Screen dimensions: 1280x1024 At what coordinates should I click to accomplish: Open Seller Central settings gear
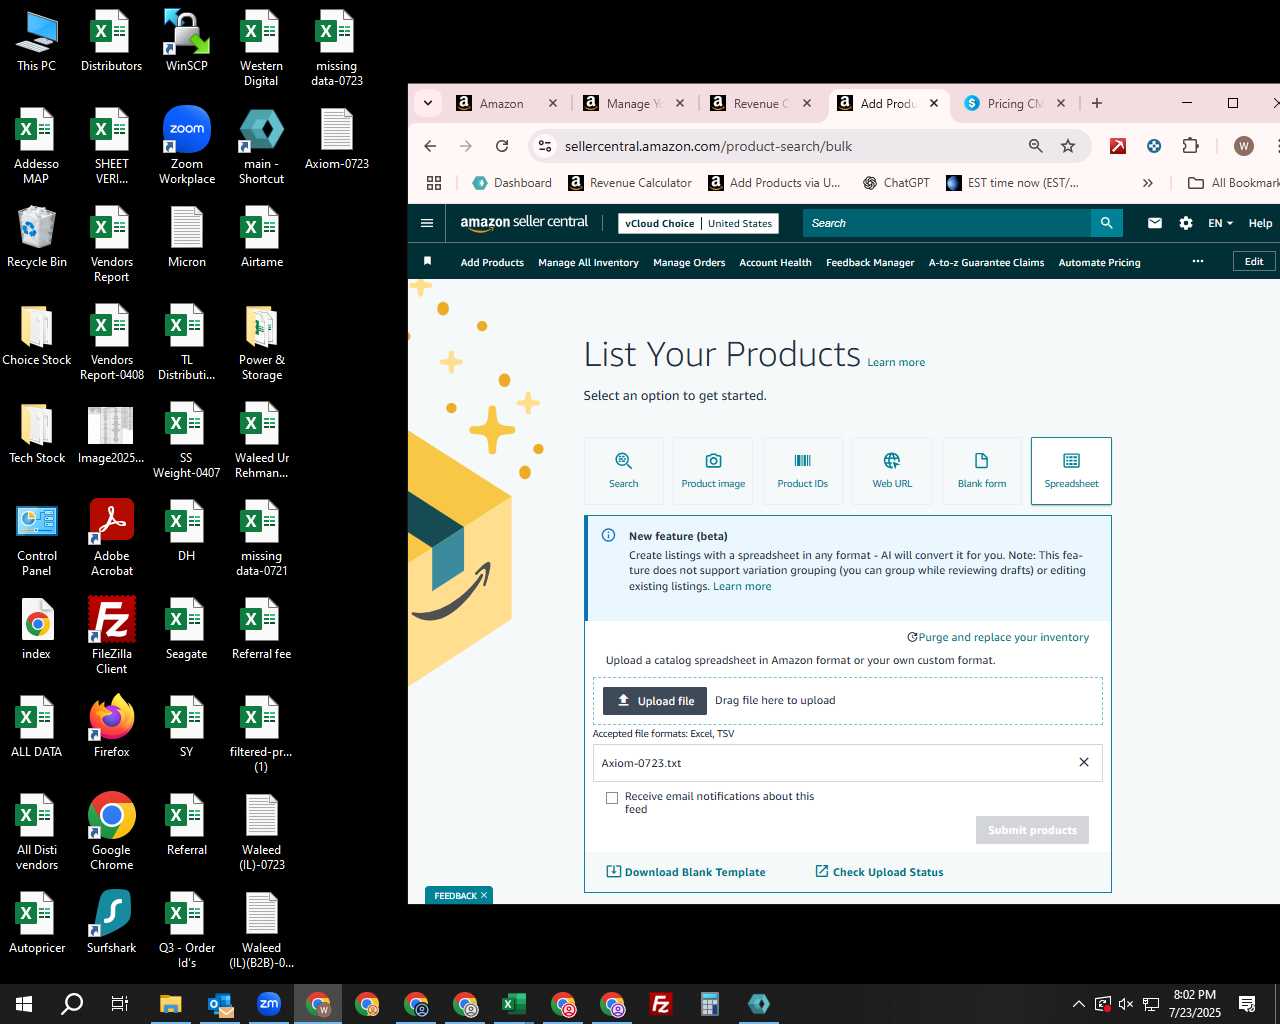coord(1185,223)
